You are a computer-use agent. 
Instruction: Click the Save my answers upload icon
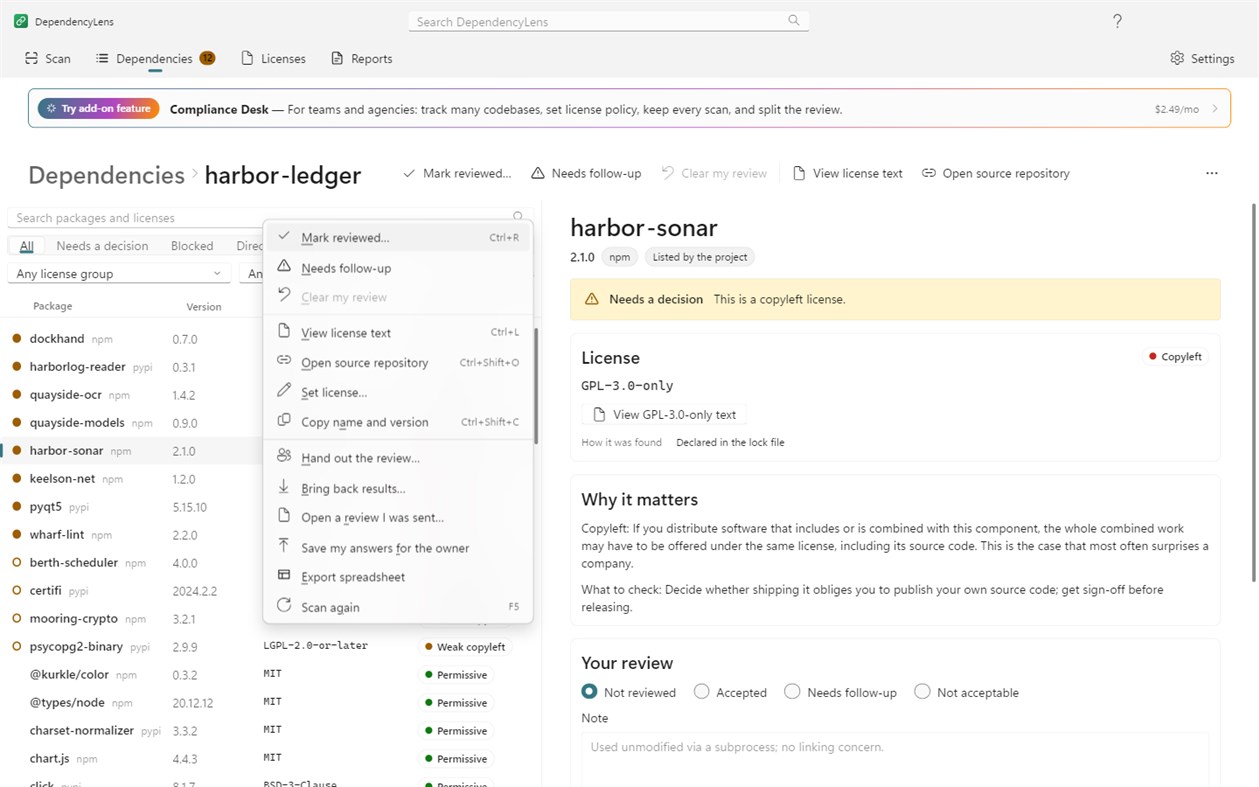[x=284, y=546]
